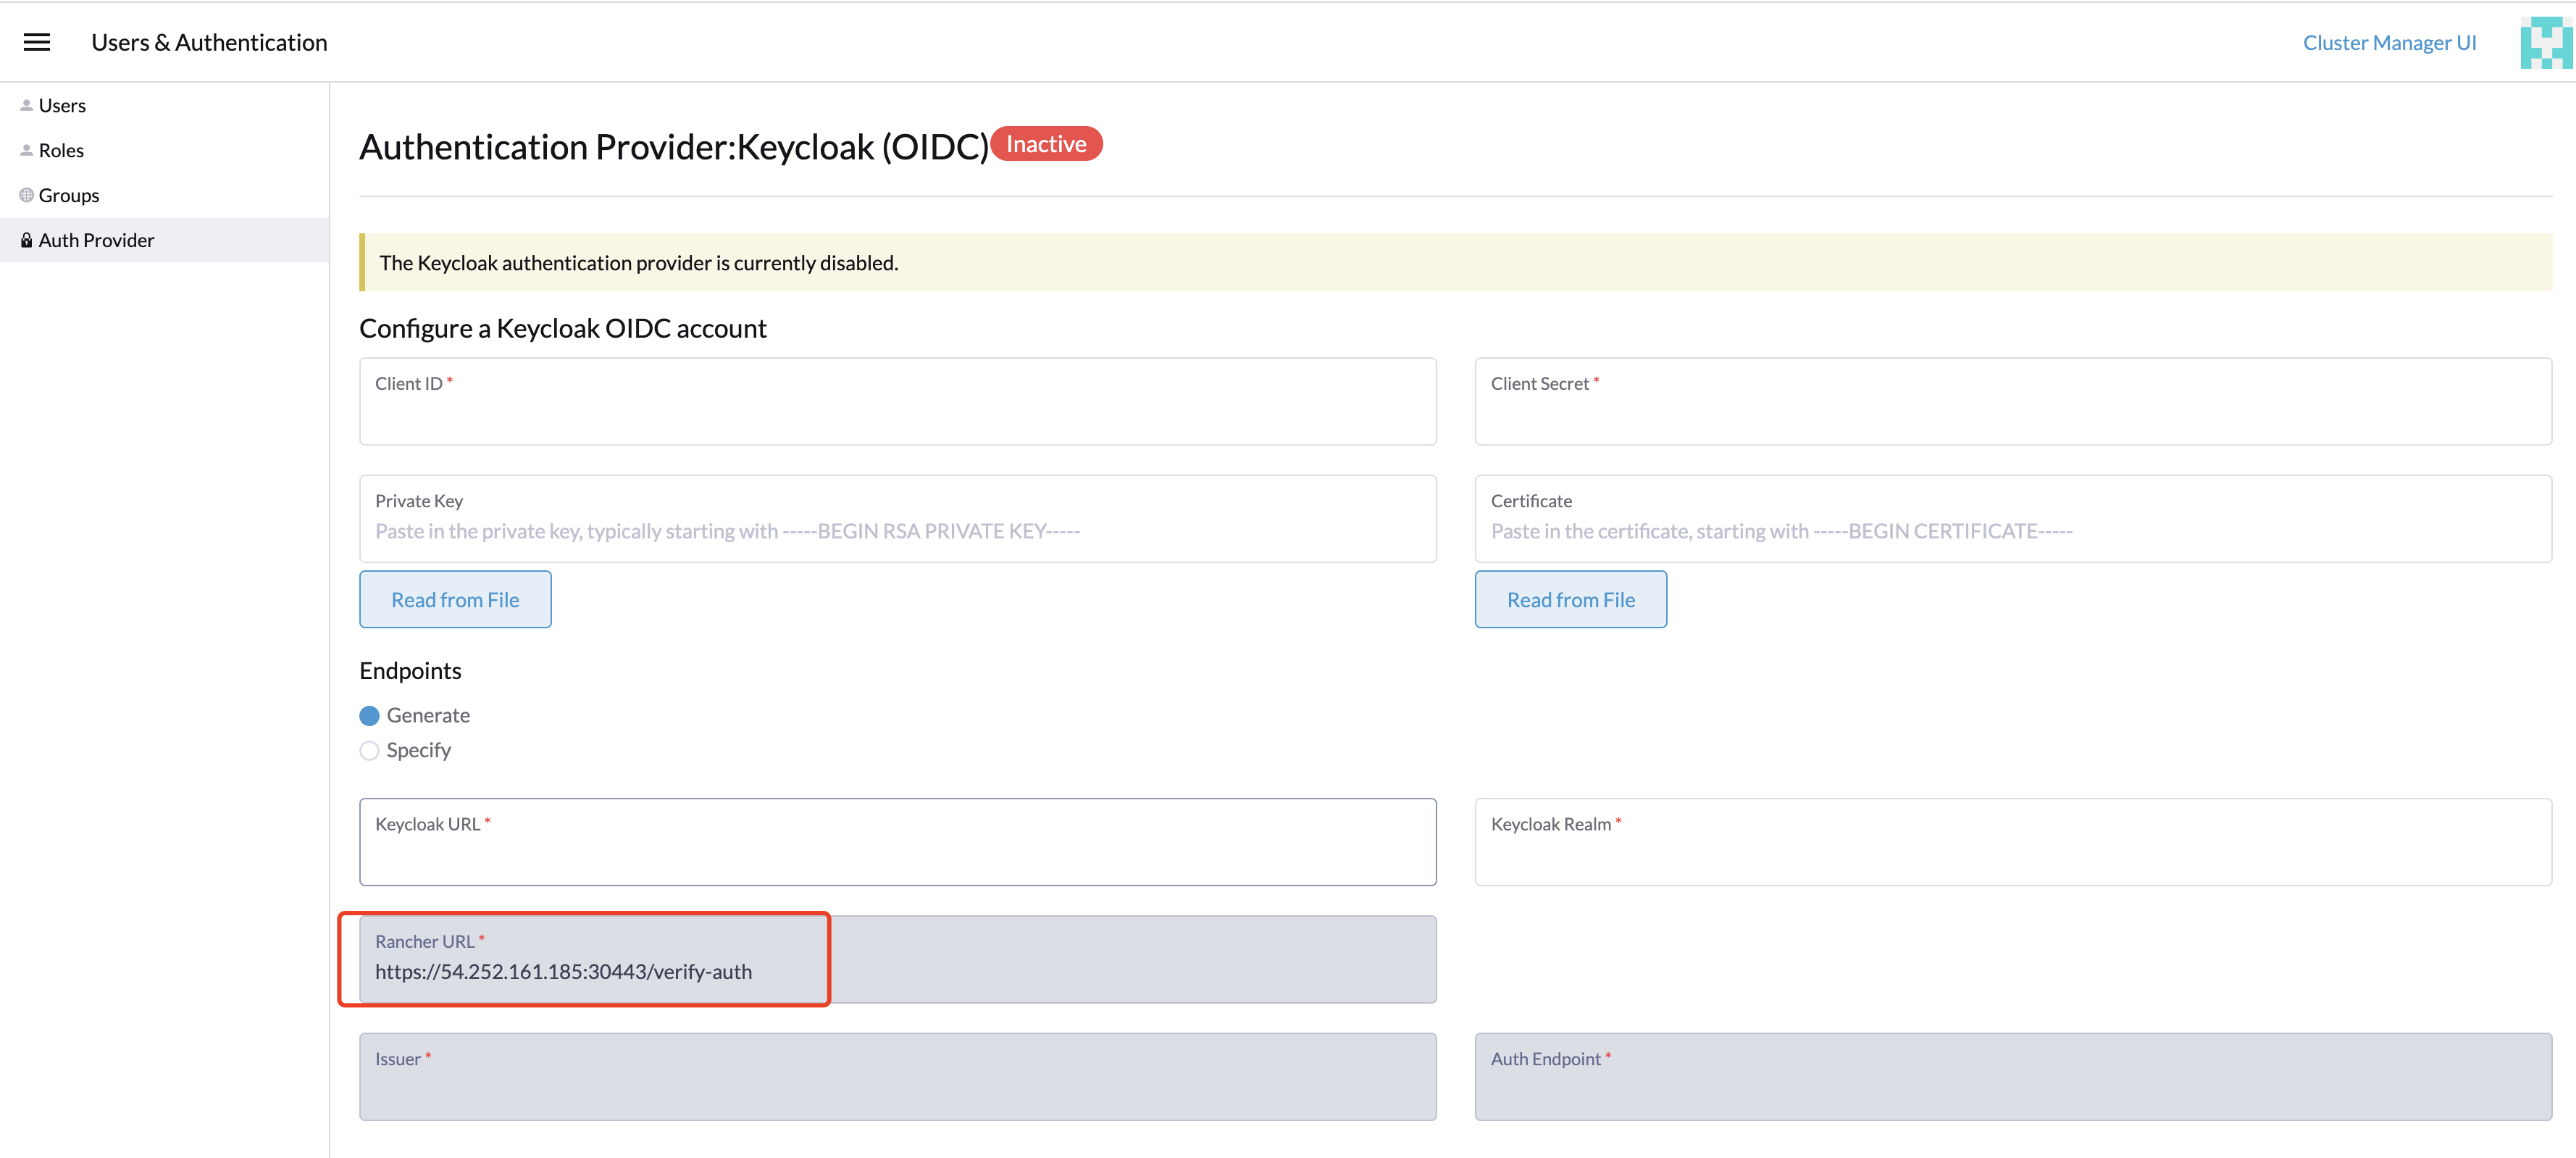Click the Inactive status badge

[1046, 144]
